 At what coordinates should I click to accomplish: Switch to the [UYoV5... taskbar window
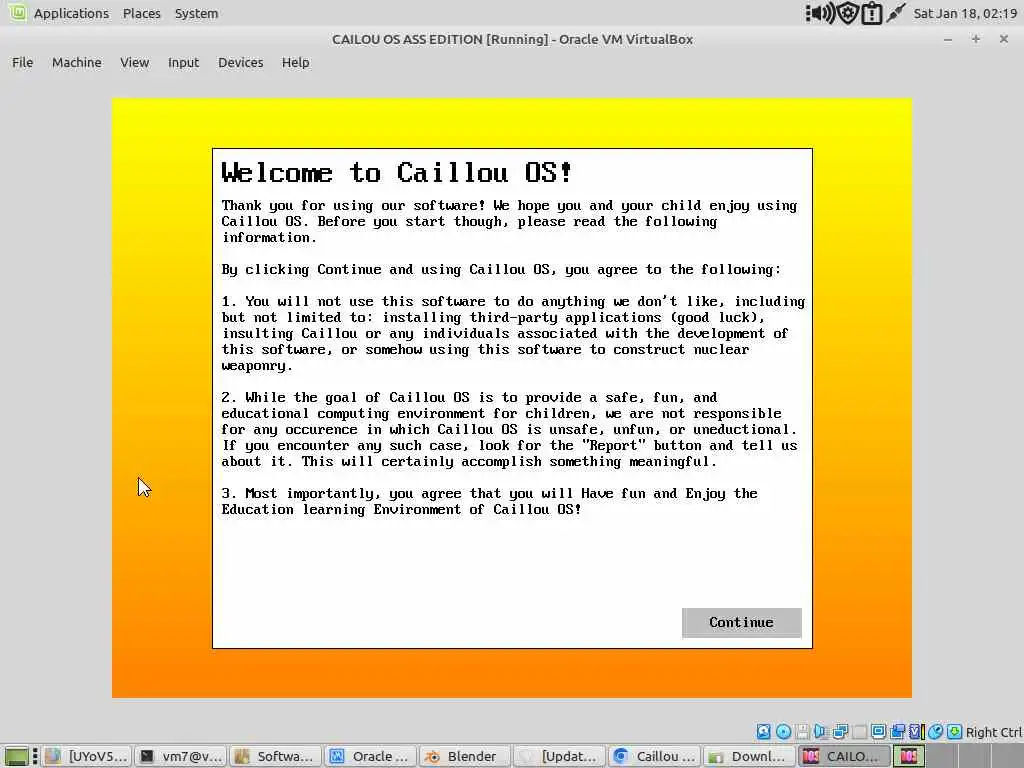(88, 756)
